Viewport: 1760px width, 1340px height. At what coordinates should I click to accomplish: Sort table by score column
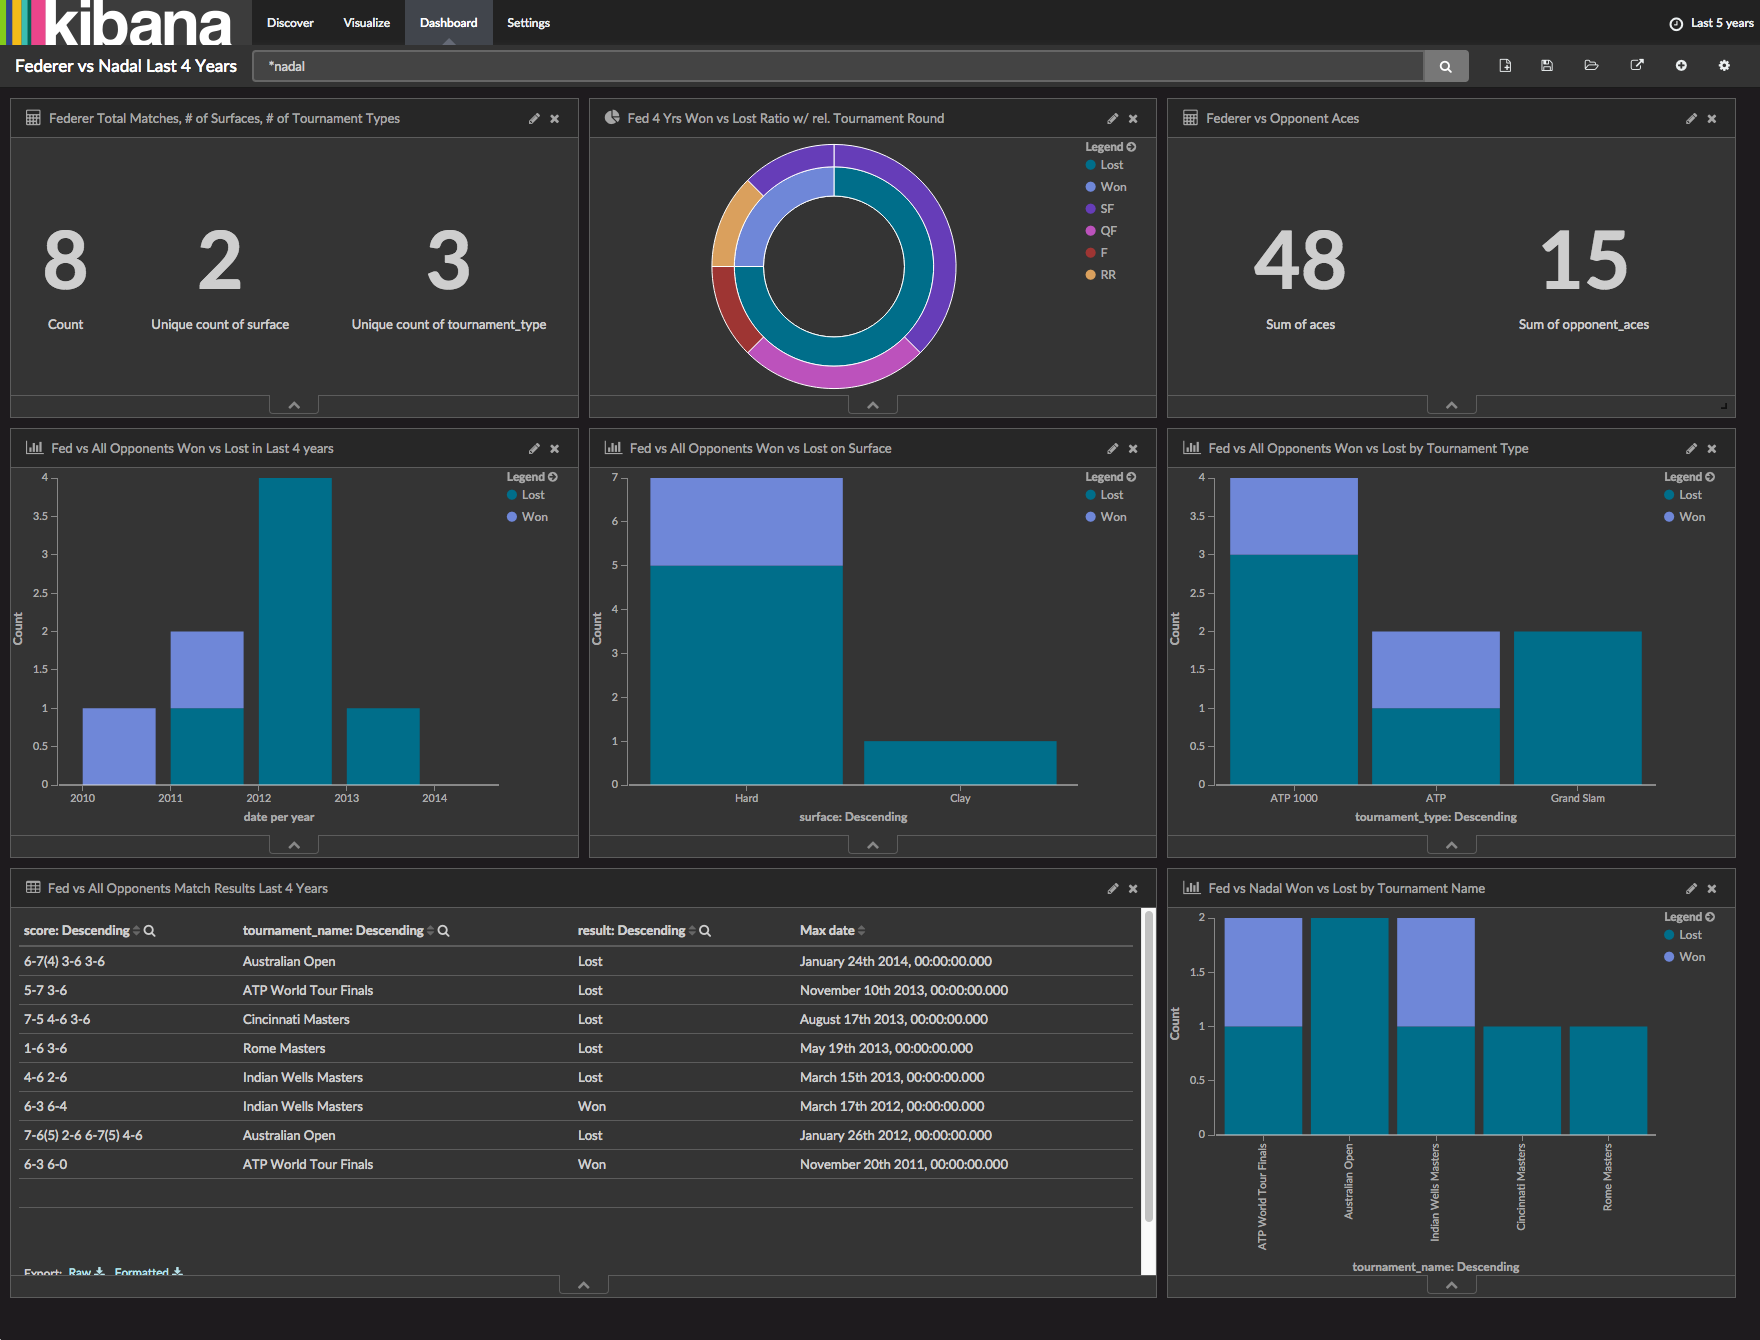[136, 930]
